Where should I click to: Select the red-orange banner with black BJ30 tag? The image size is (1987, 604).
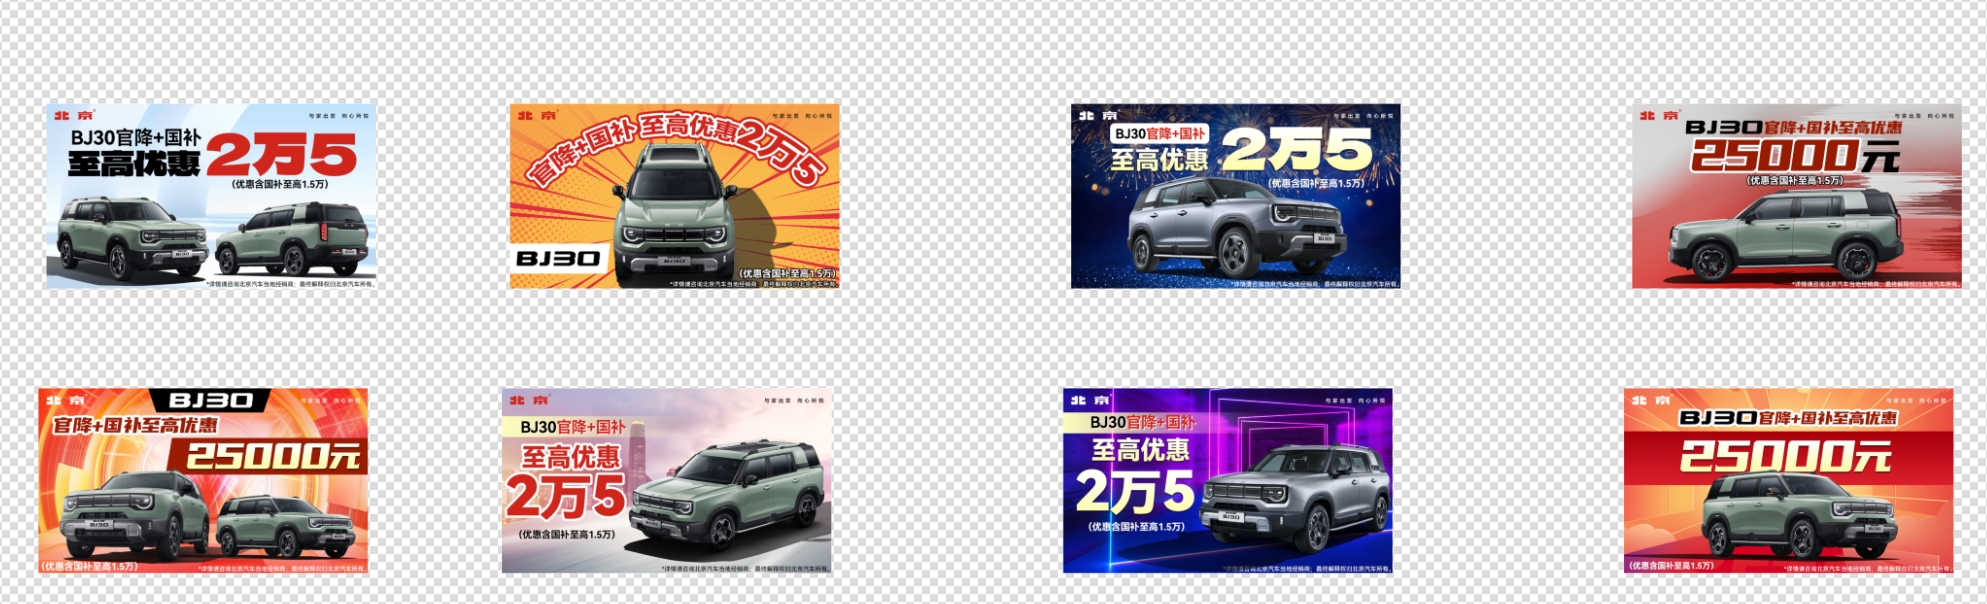point(203,481)
